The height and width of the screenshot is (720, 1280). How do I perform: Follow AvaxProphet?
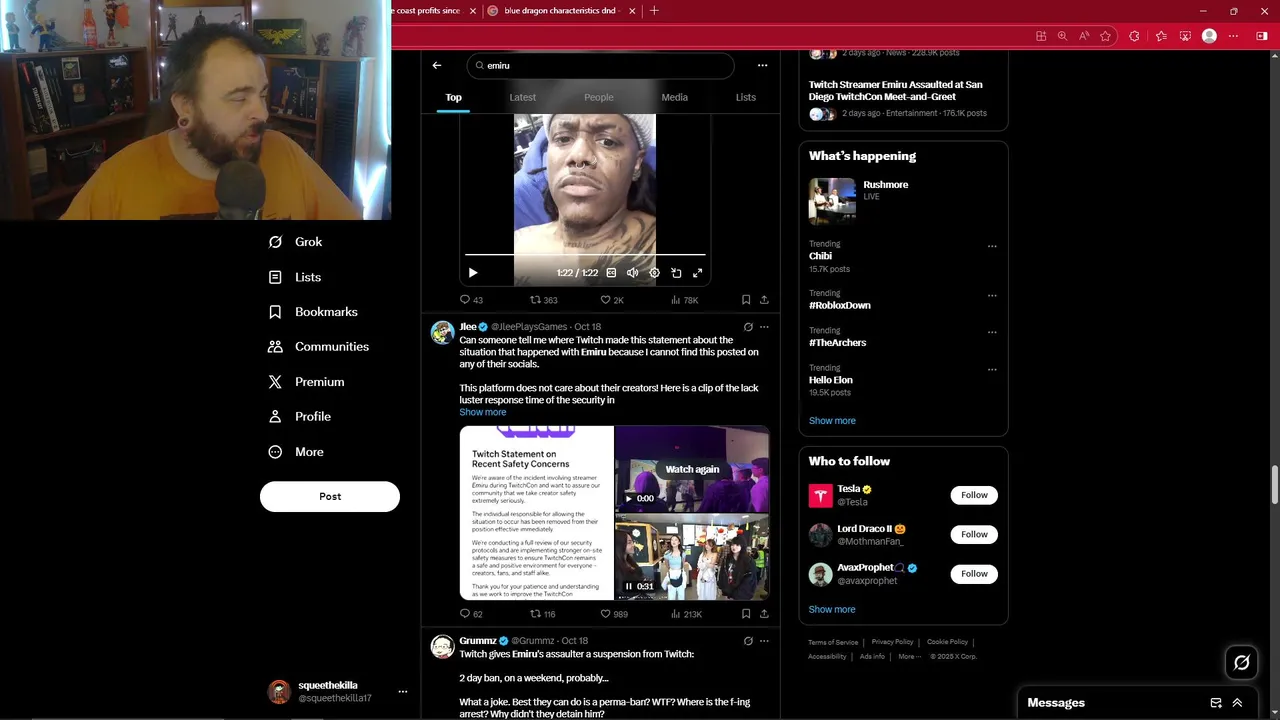tap(974, 574)
